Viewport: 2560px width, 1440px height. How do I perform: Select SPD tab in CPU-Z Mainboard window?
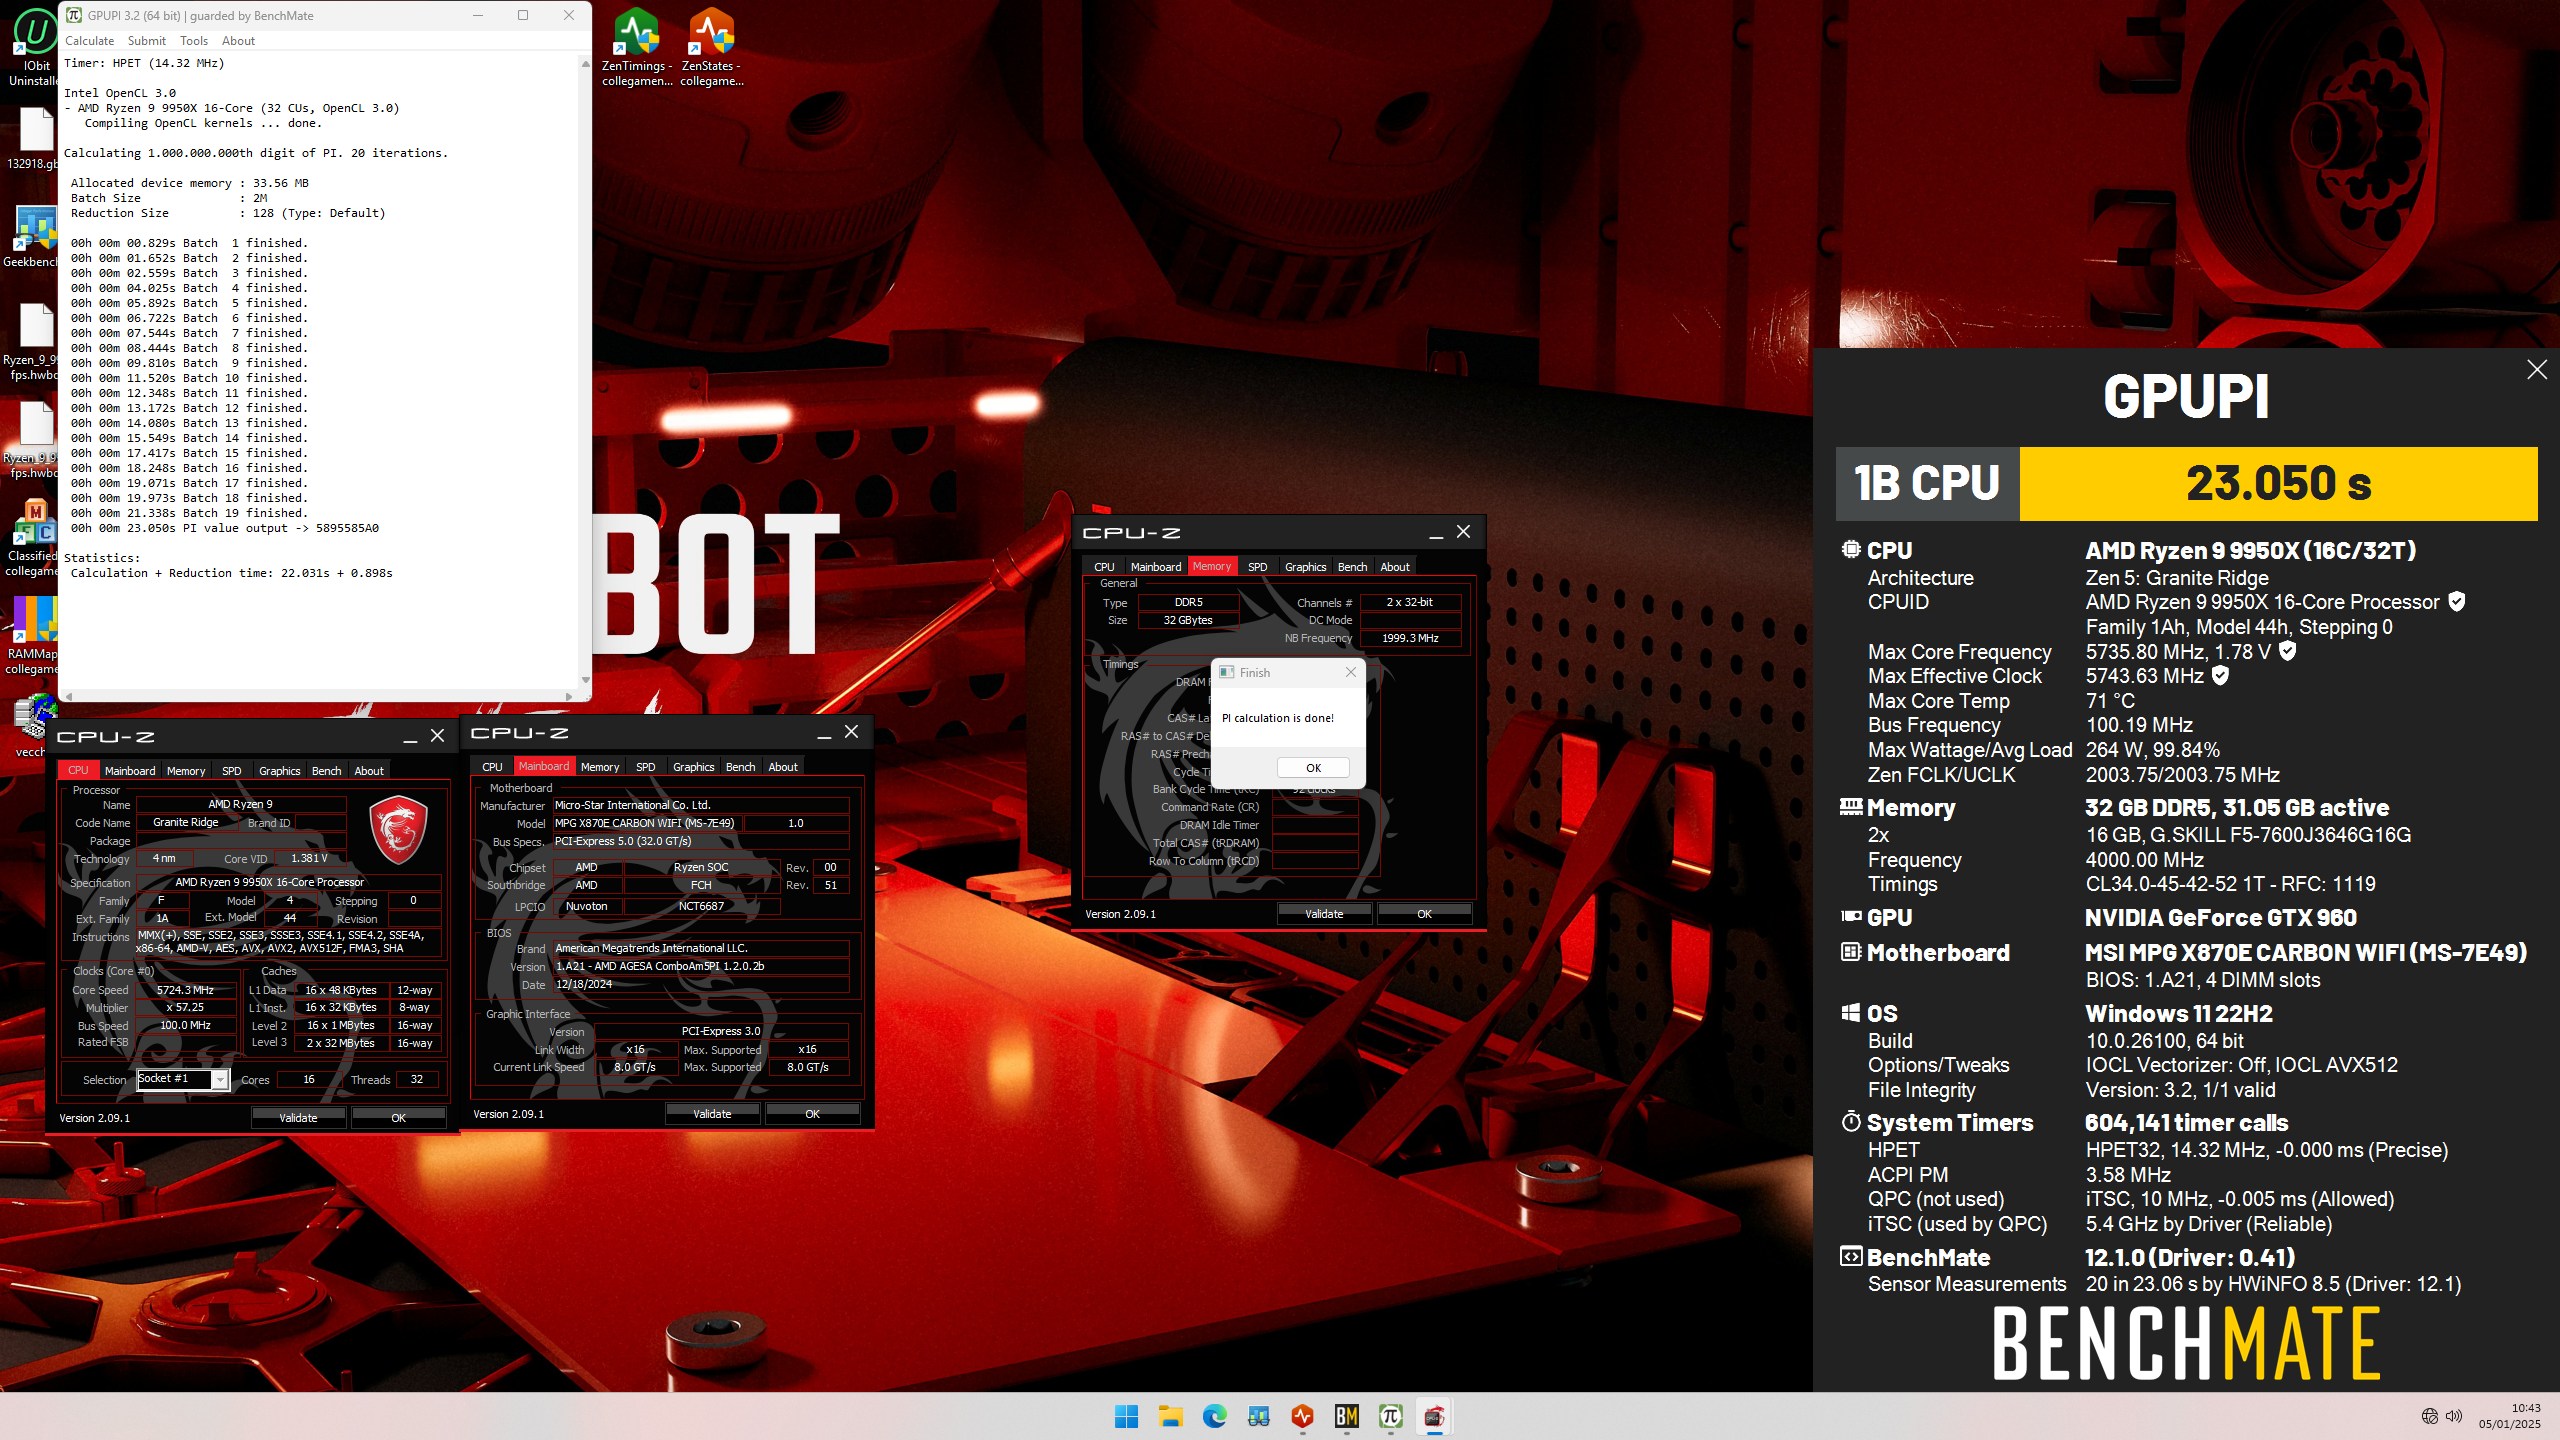645,767
